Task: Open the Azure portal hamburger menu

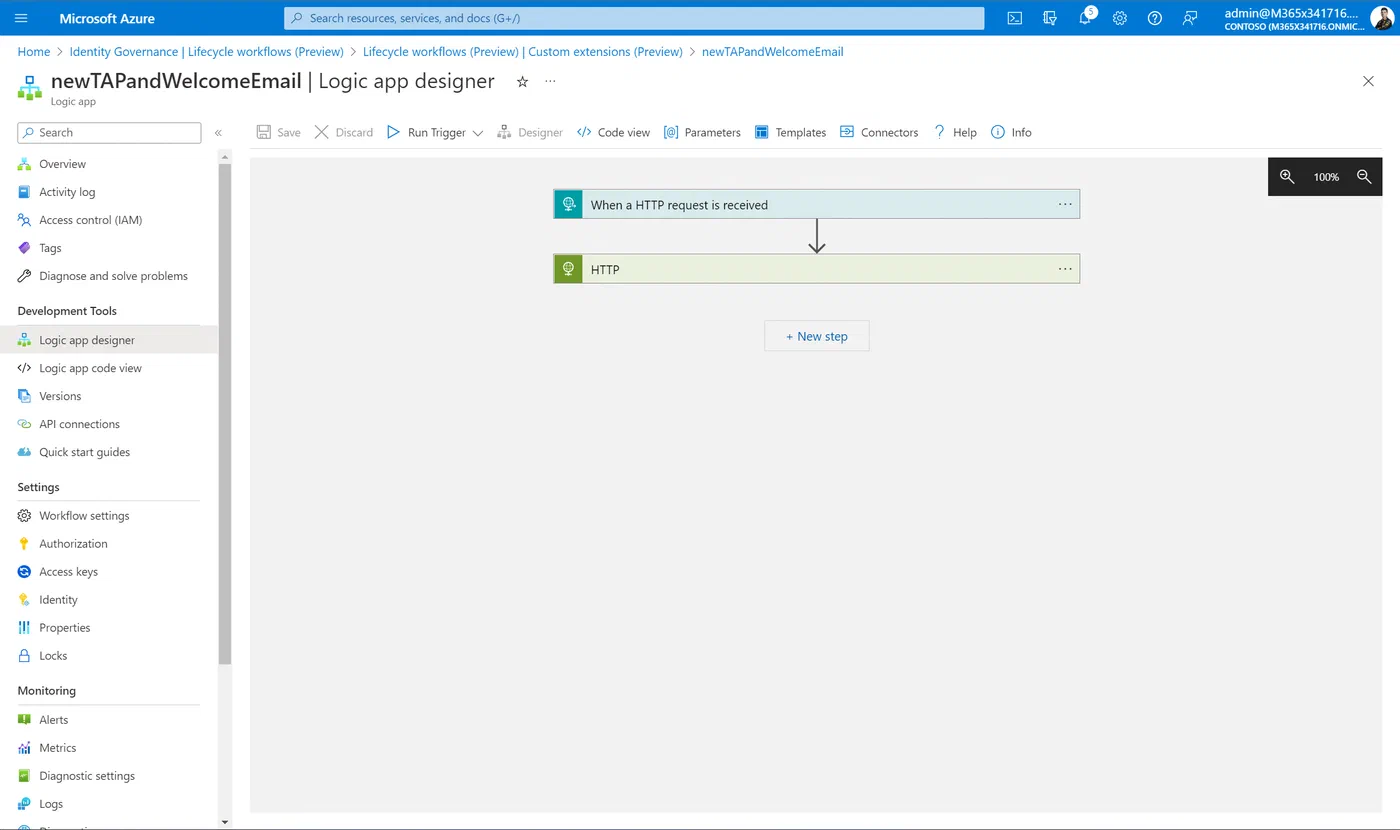Action: pos(22,18)
